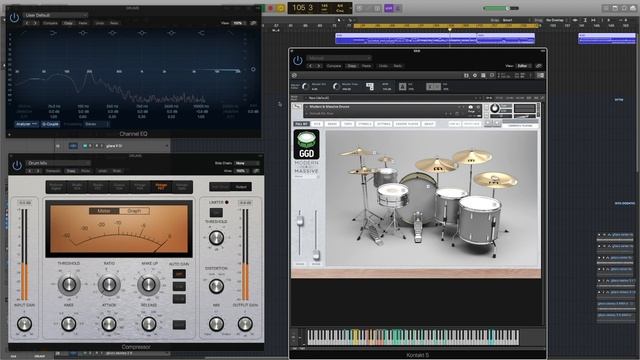Click Compare in Channel EQ header

point(50,23)
